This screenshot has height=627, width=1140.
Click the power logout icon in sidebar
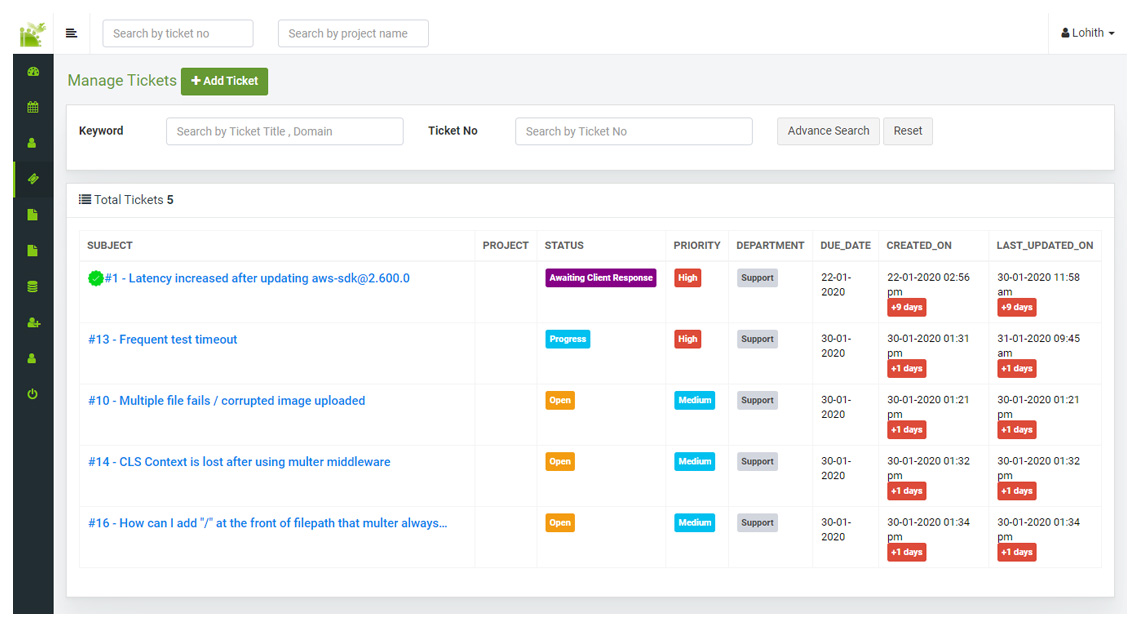(x=32, y=394)
